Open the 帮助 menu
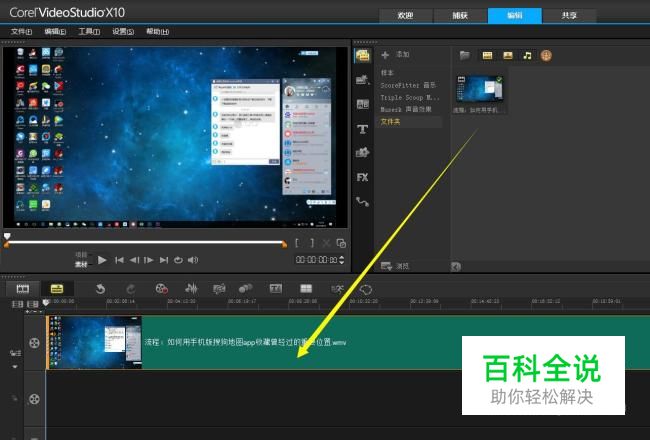The width and height of the screenshot is (650, 440). pyautogui.click(x=158, y=32)
